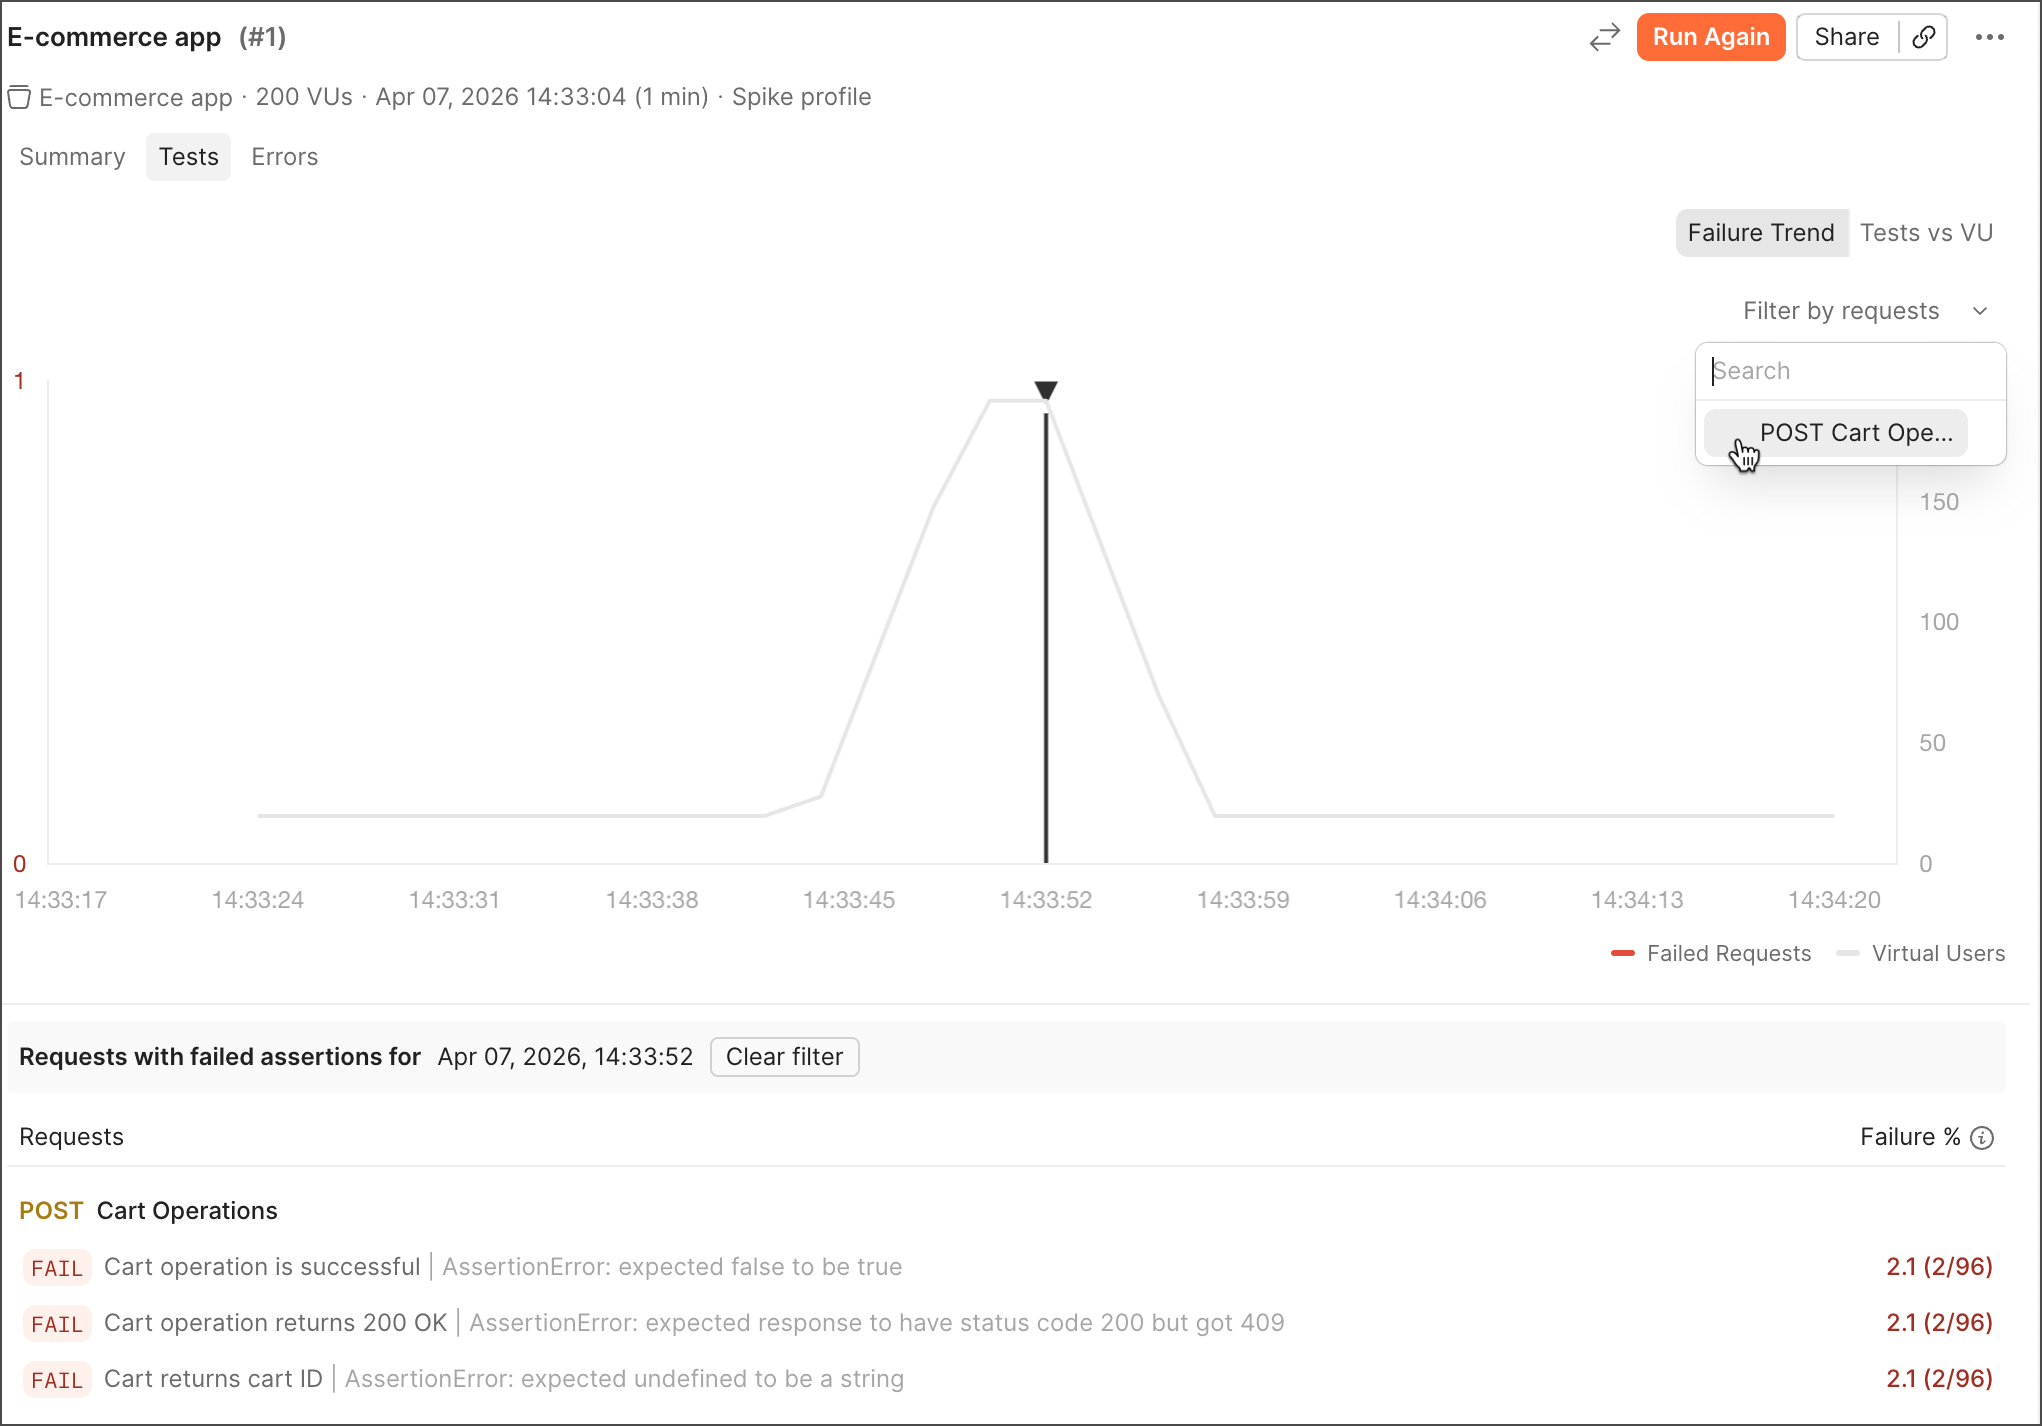Click inside the Search filter field
Image resolution: width=2042 pixels, height=1426 pixels.
click(1851, 370)
